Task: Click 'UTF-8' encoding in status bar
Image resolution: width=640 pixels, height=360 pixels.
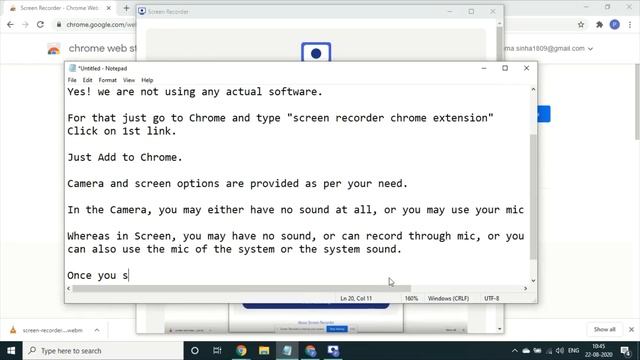Action: tap(491, 298)
